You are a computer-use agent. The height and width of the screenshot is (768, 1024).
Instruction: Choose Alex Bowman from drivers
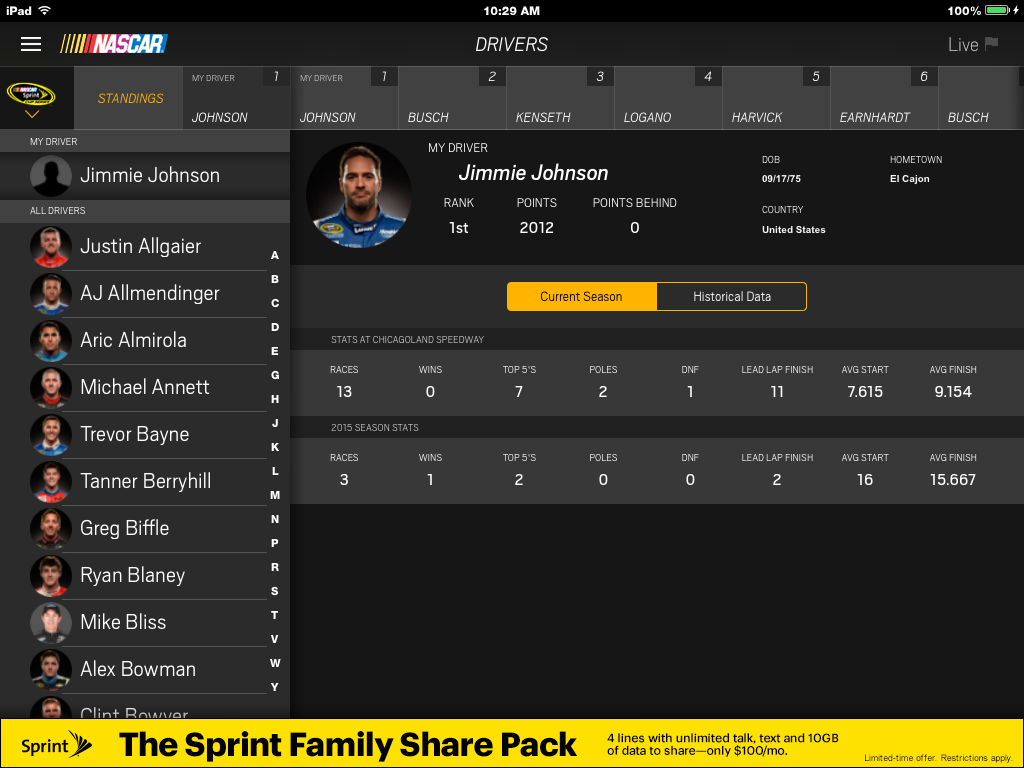[145, 669]
